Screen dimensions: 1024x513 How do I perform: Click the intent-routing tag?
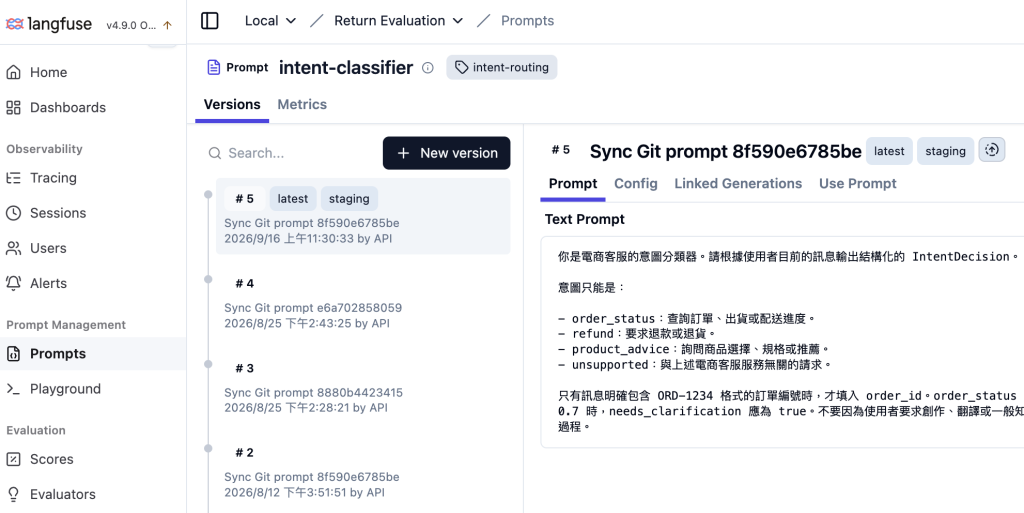(x=502, y=67)
